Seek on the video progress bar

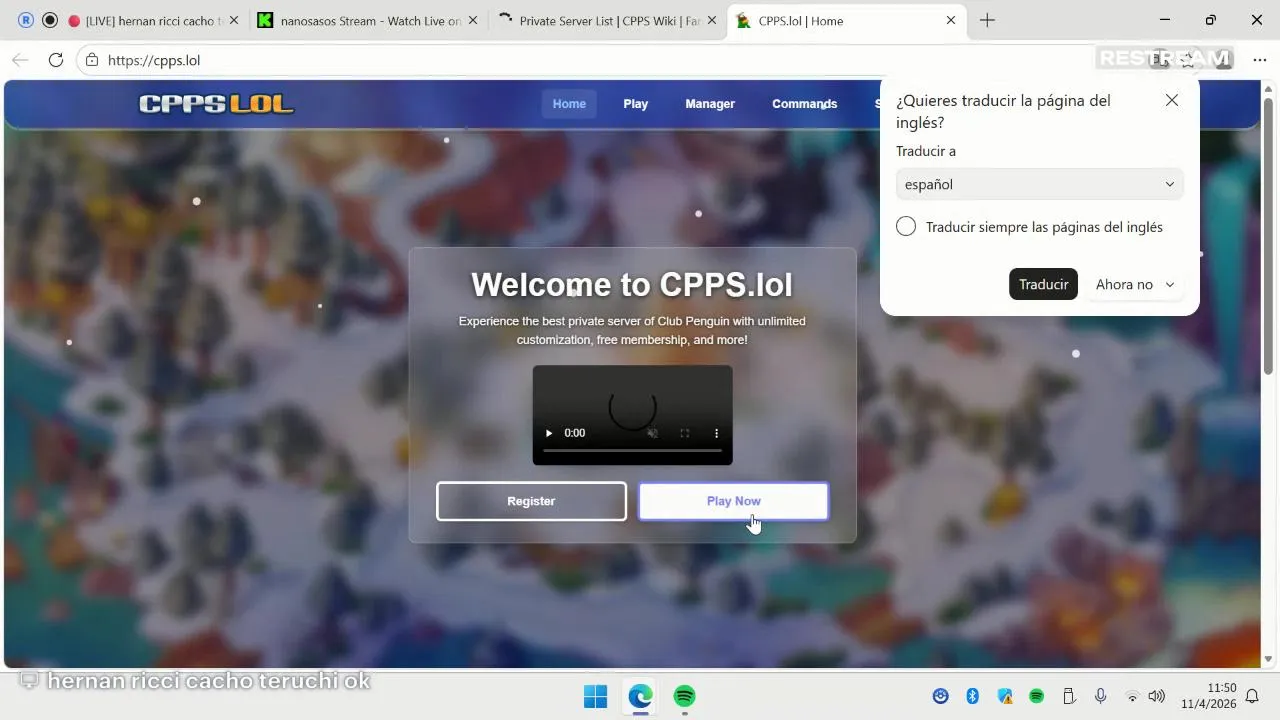coord(632,451)
